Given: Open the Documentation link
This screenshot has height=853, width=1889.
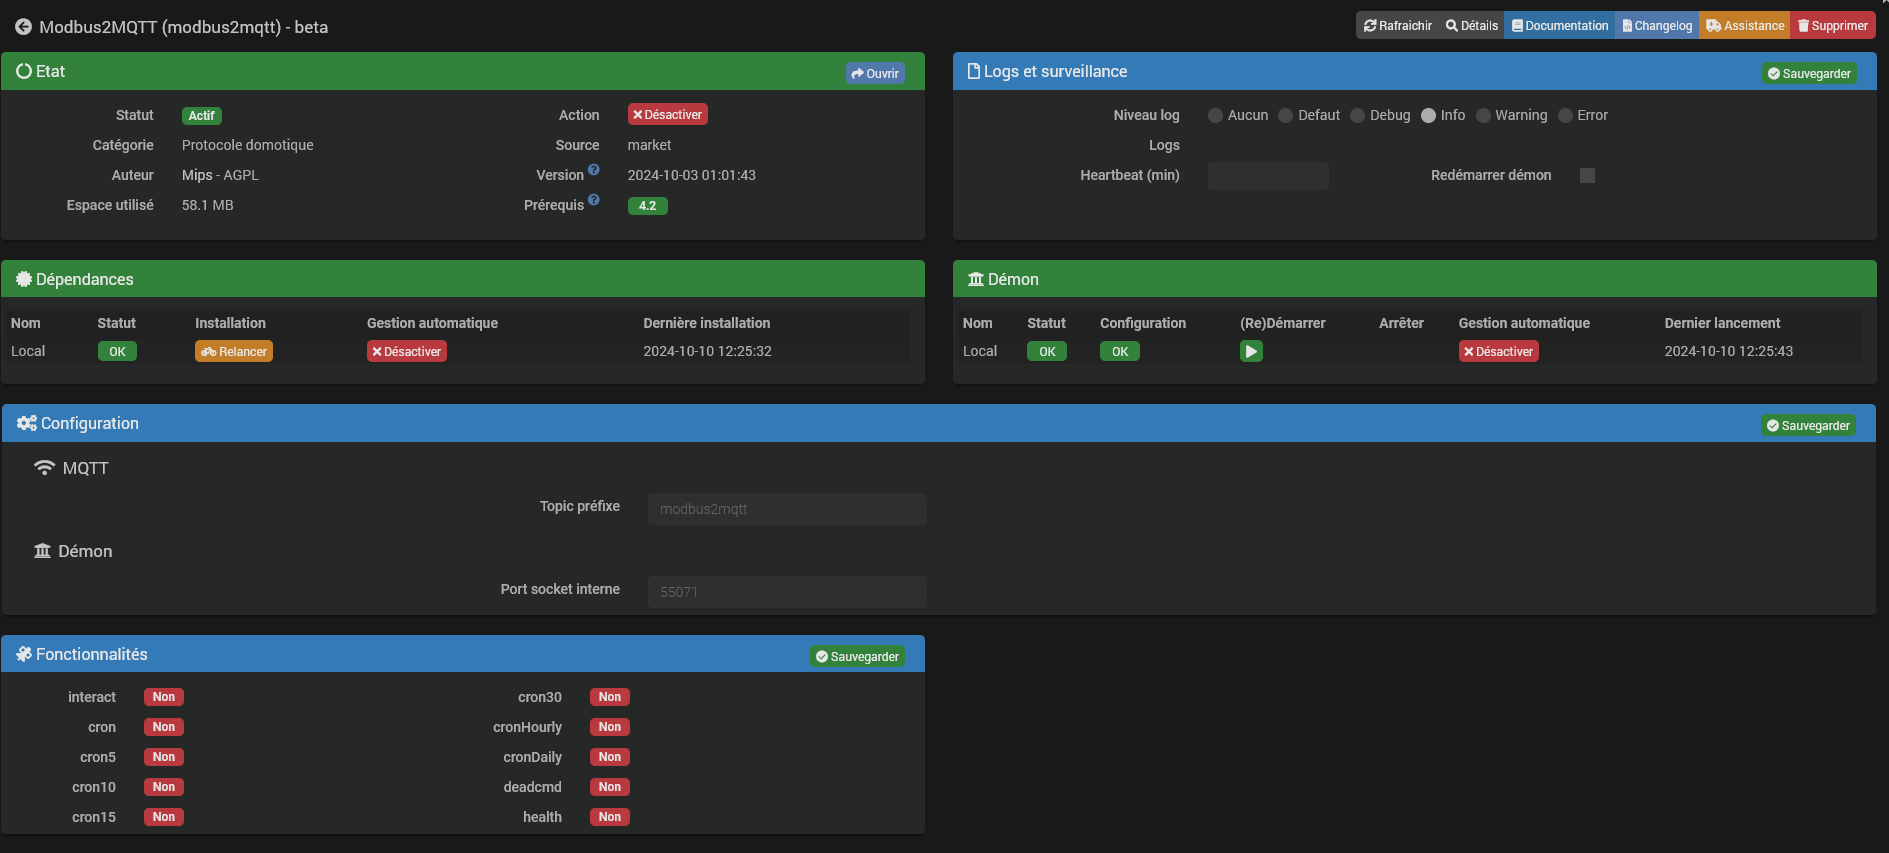Looking at the screenshot, I should pyautogui.click(x=1559, y=26).
